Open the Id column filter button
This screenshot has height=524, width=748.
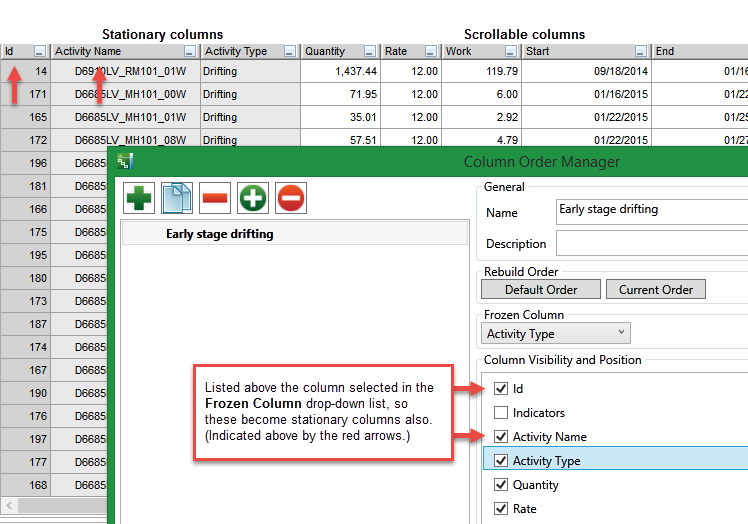pyautogui.click(x=39, y=51)
